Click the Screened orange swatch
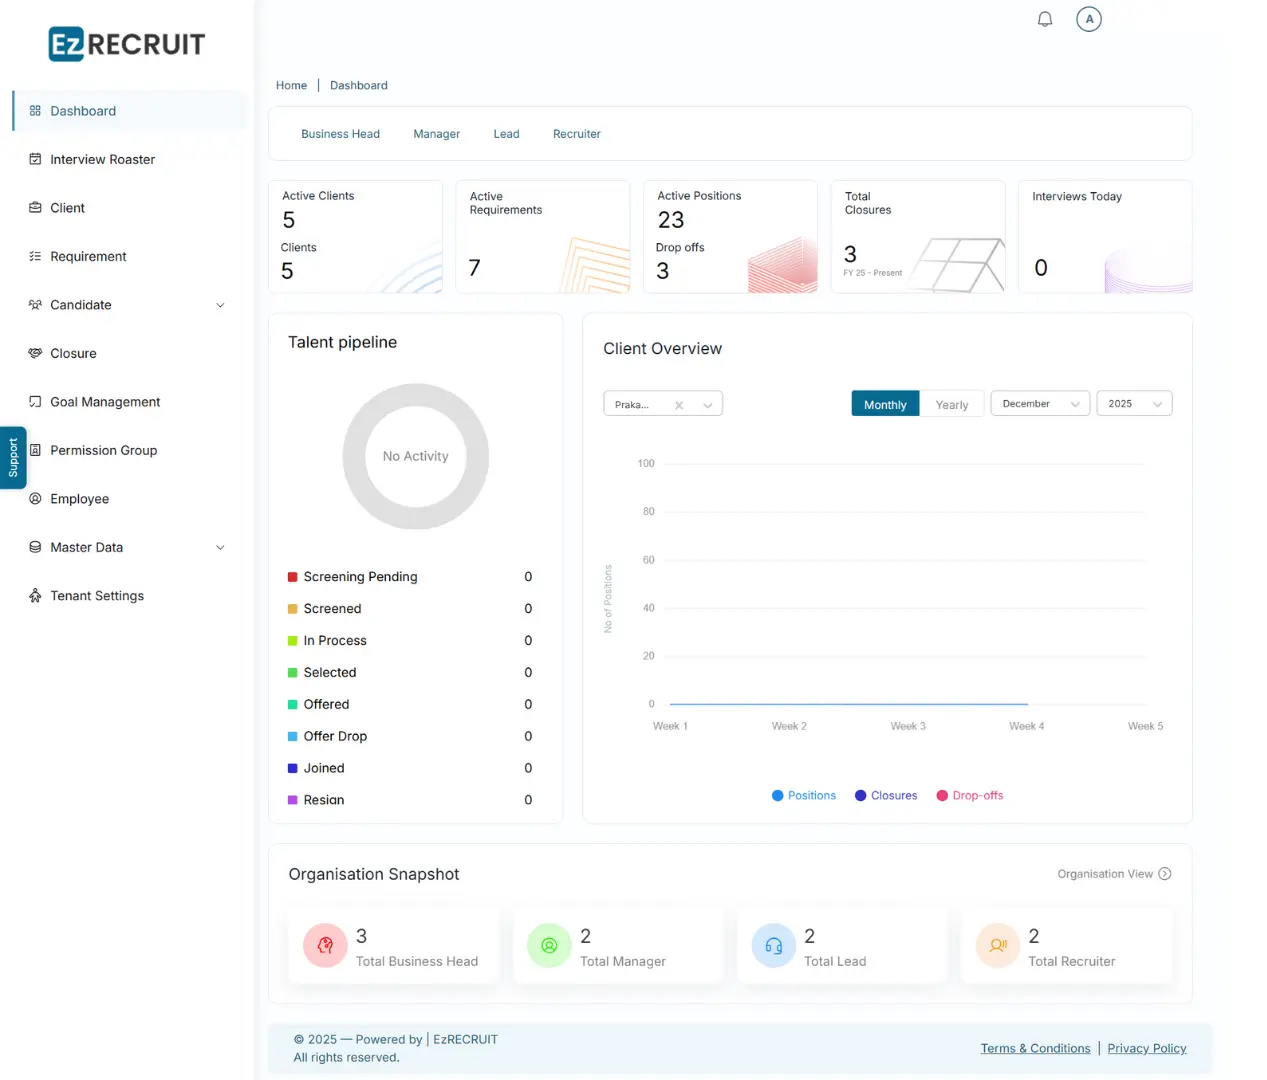This screenshot has height=1080, width=1267. (x=293, y=609)
